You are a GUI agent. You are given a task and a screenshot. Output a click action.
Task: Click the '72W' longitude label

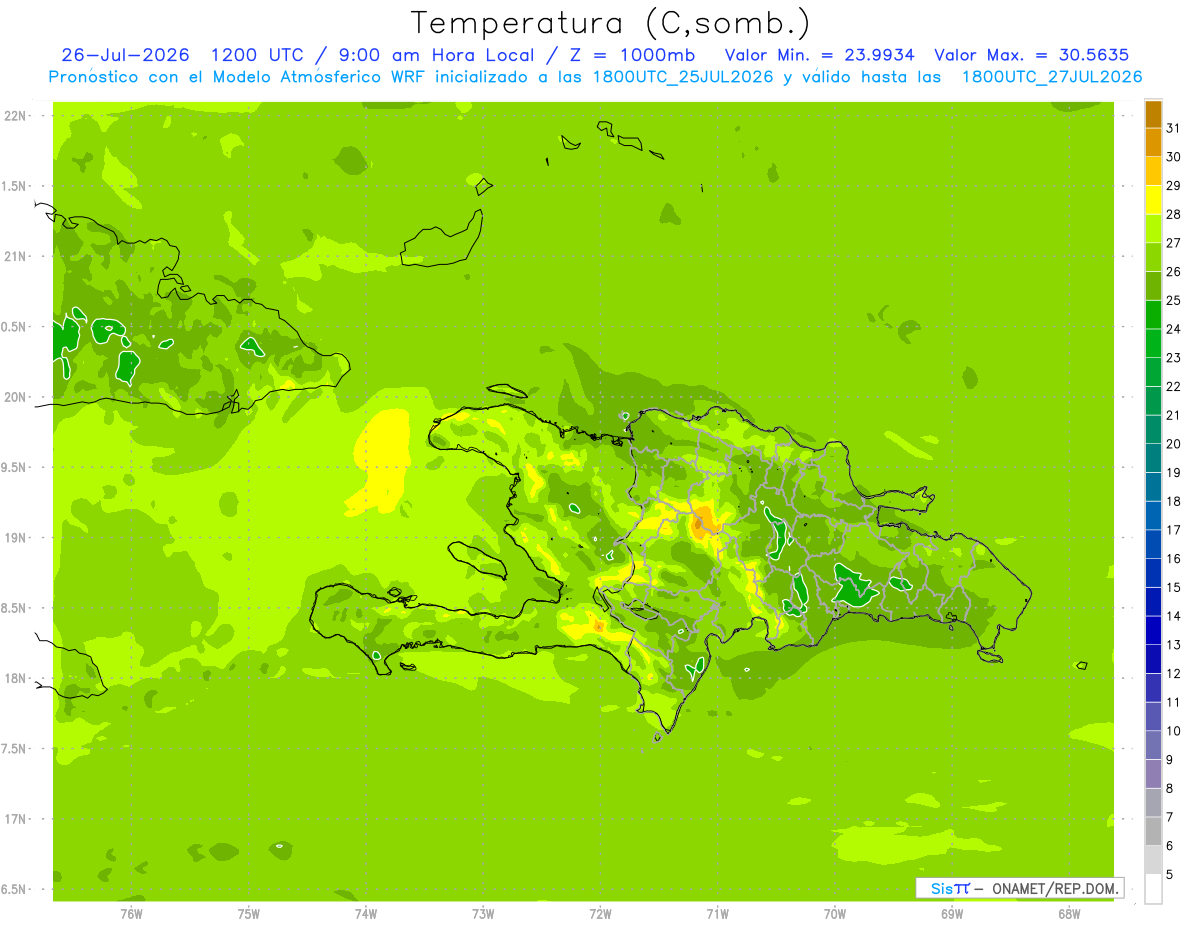pos(600,913)
